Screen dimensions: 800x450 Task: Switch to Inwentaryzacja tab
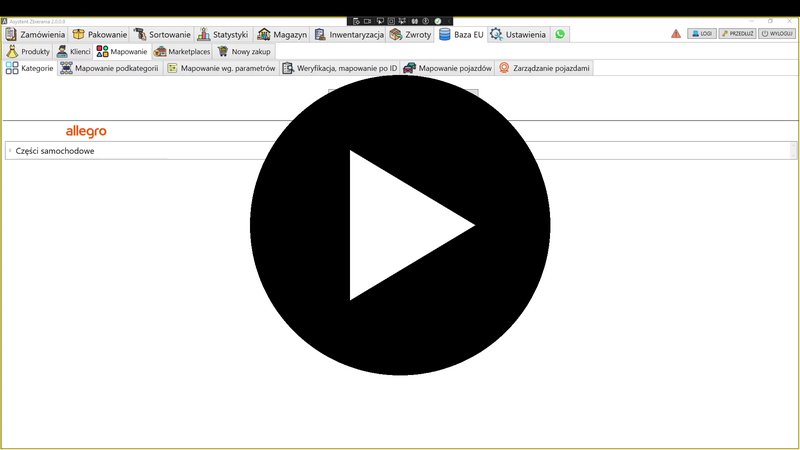point(349,34)
